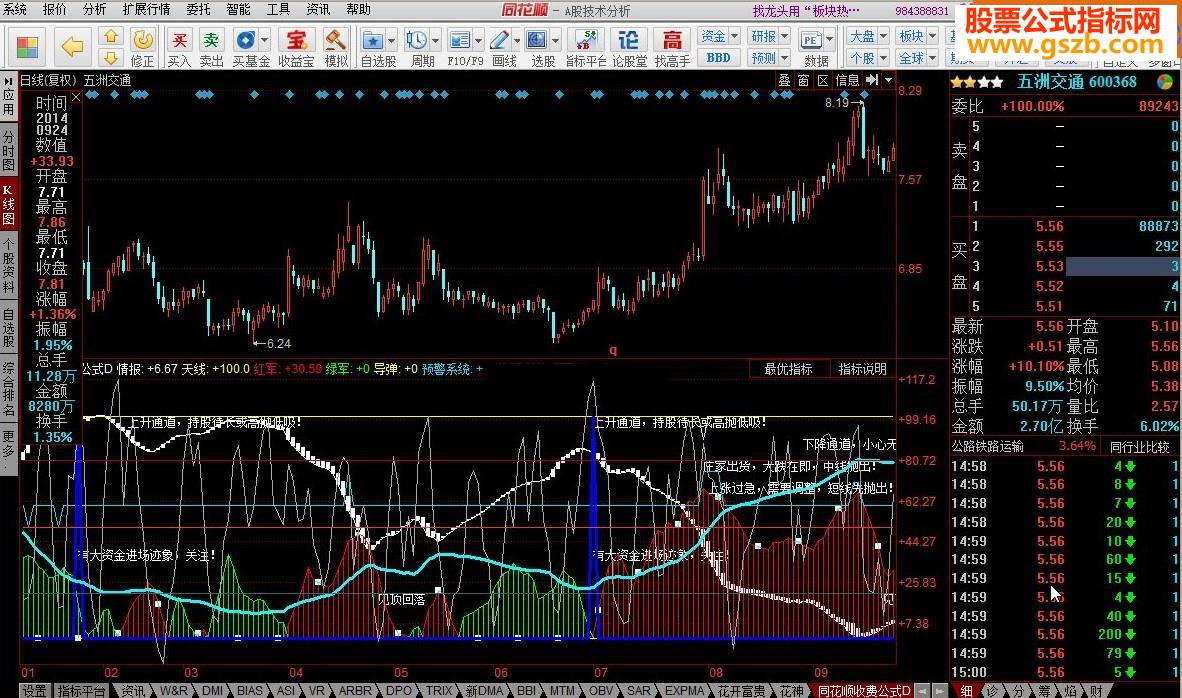Viewport: 1182px width, 698px height.
Task: Open the 报价 menu
Action: (54, 9)
